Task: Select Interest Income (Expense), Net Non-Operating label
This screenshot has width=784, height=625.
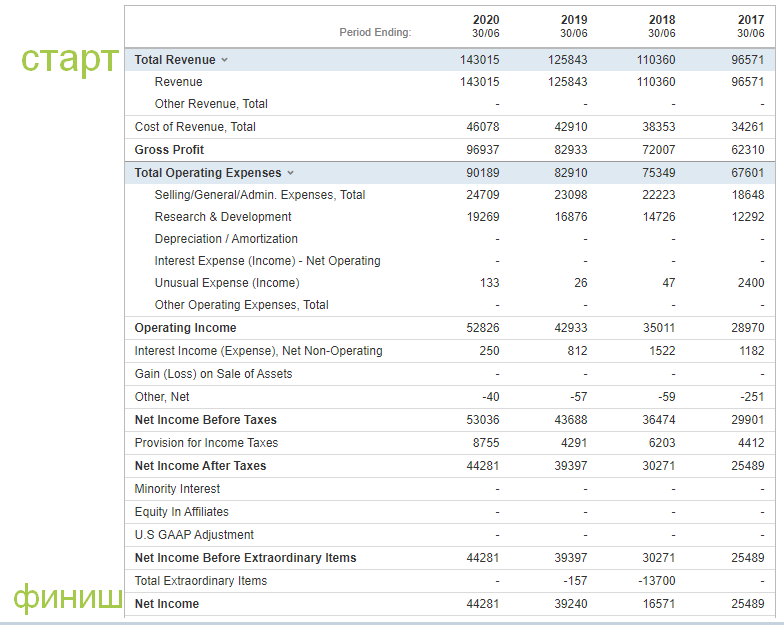Action: coord(258,351)
